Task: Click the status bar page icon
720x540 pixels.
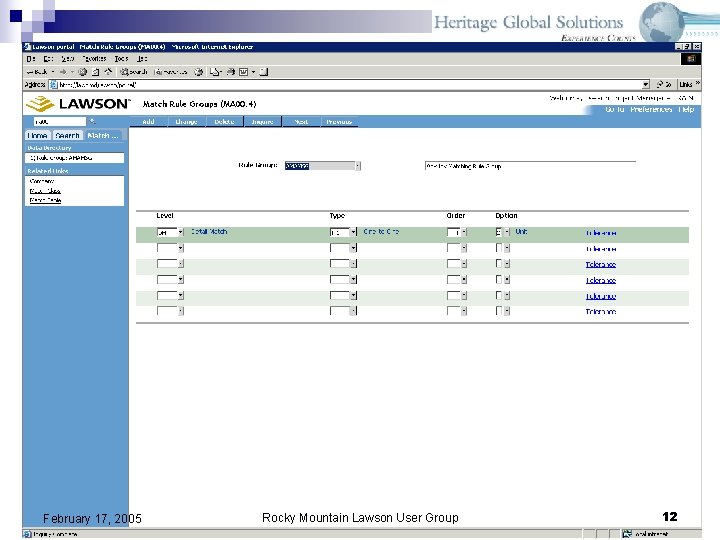Action: pos(27,534)
